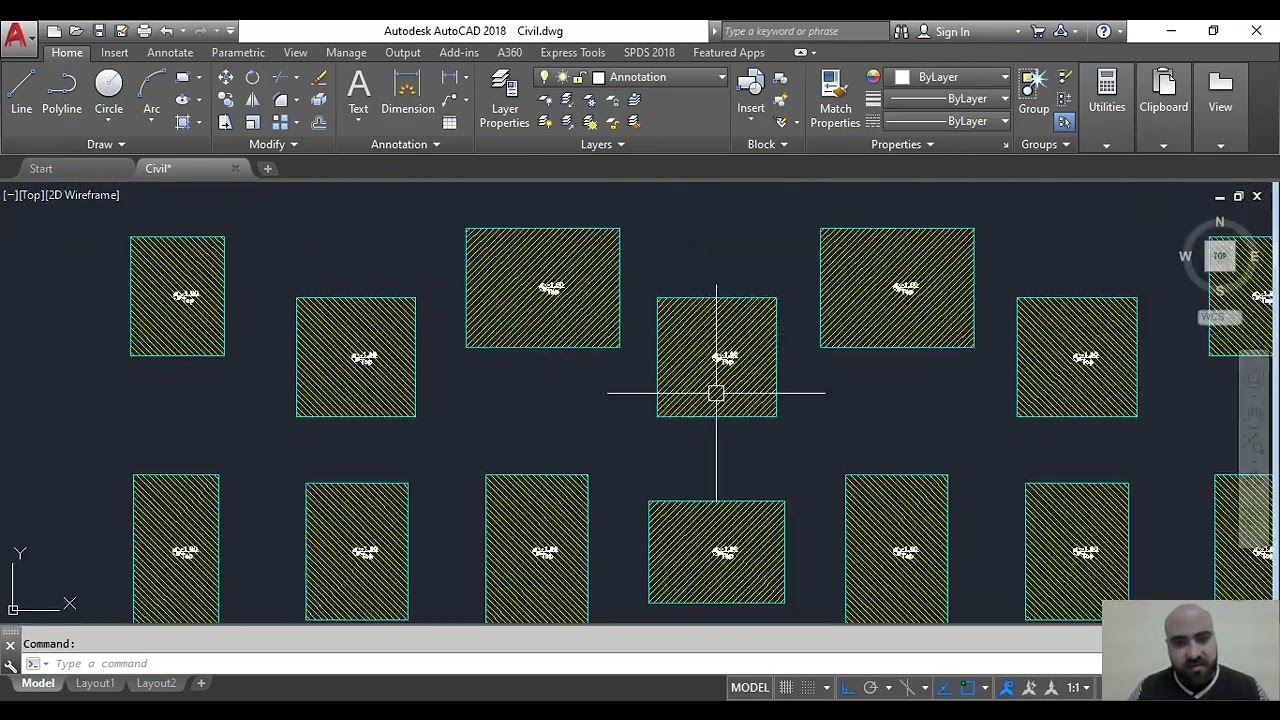Expand the Annotation panel
Screen dimensions: 1280x720
[405, 144]
